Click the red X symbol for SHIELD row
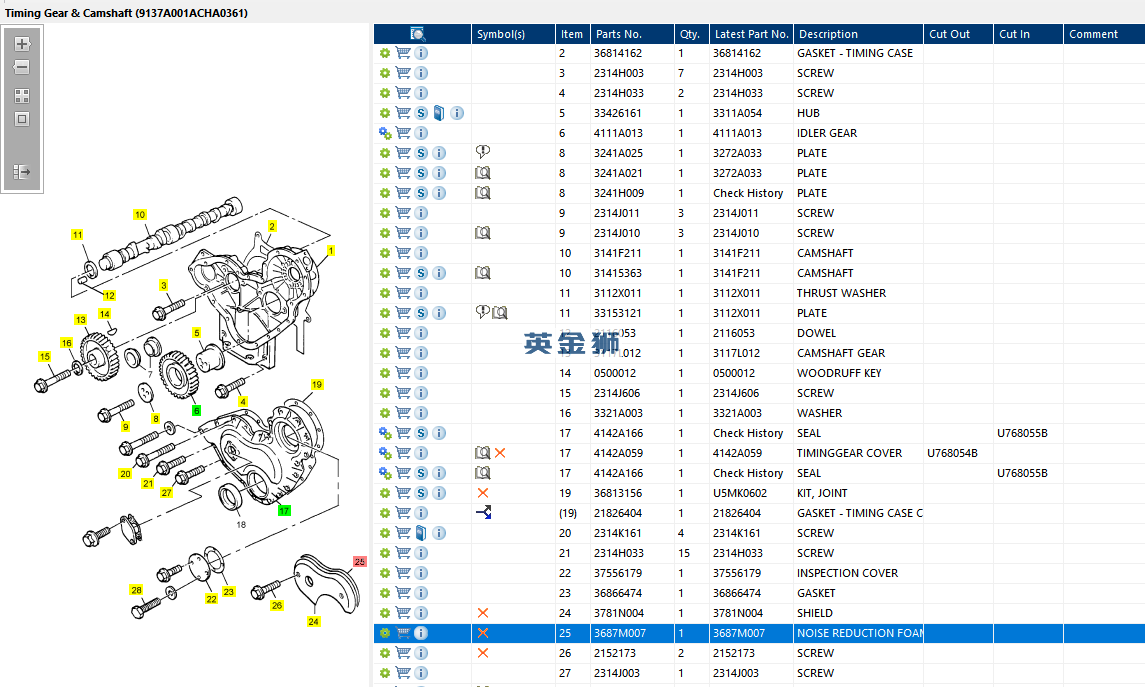The image size is (1145, 687). (483, 613)
